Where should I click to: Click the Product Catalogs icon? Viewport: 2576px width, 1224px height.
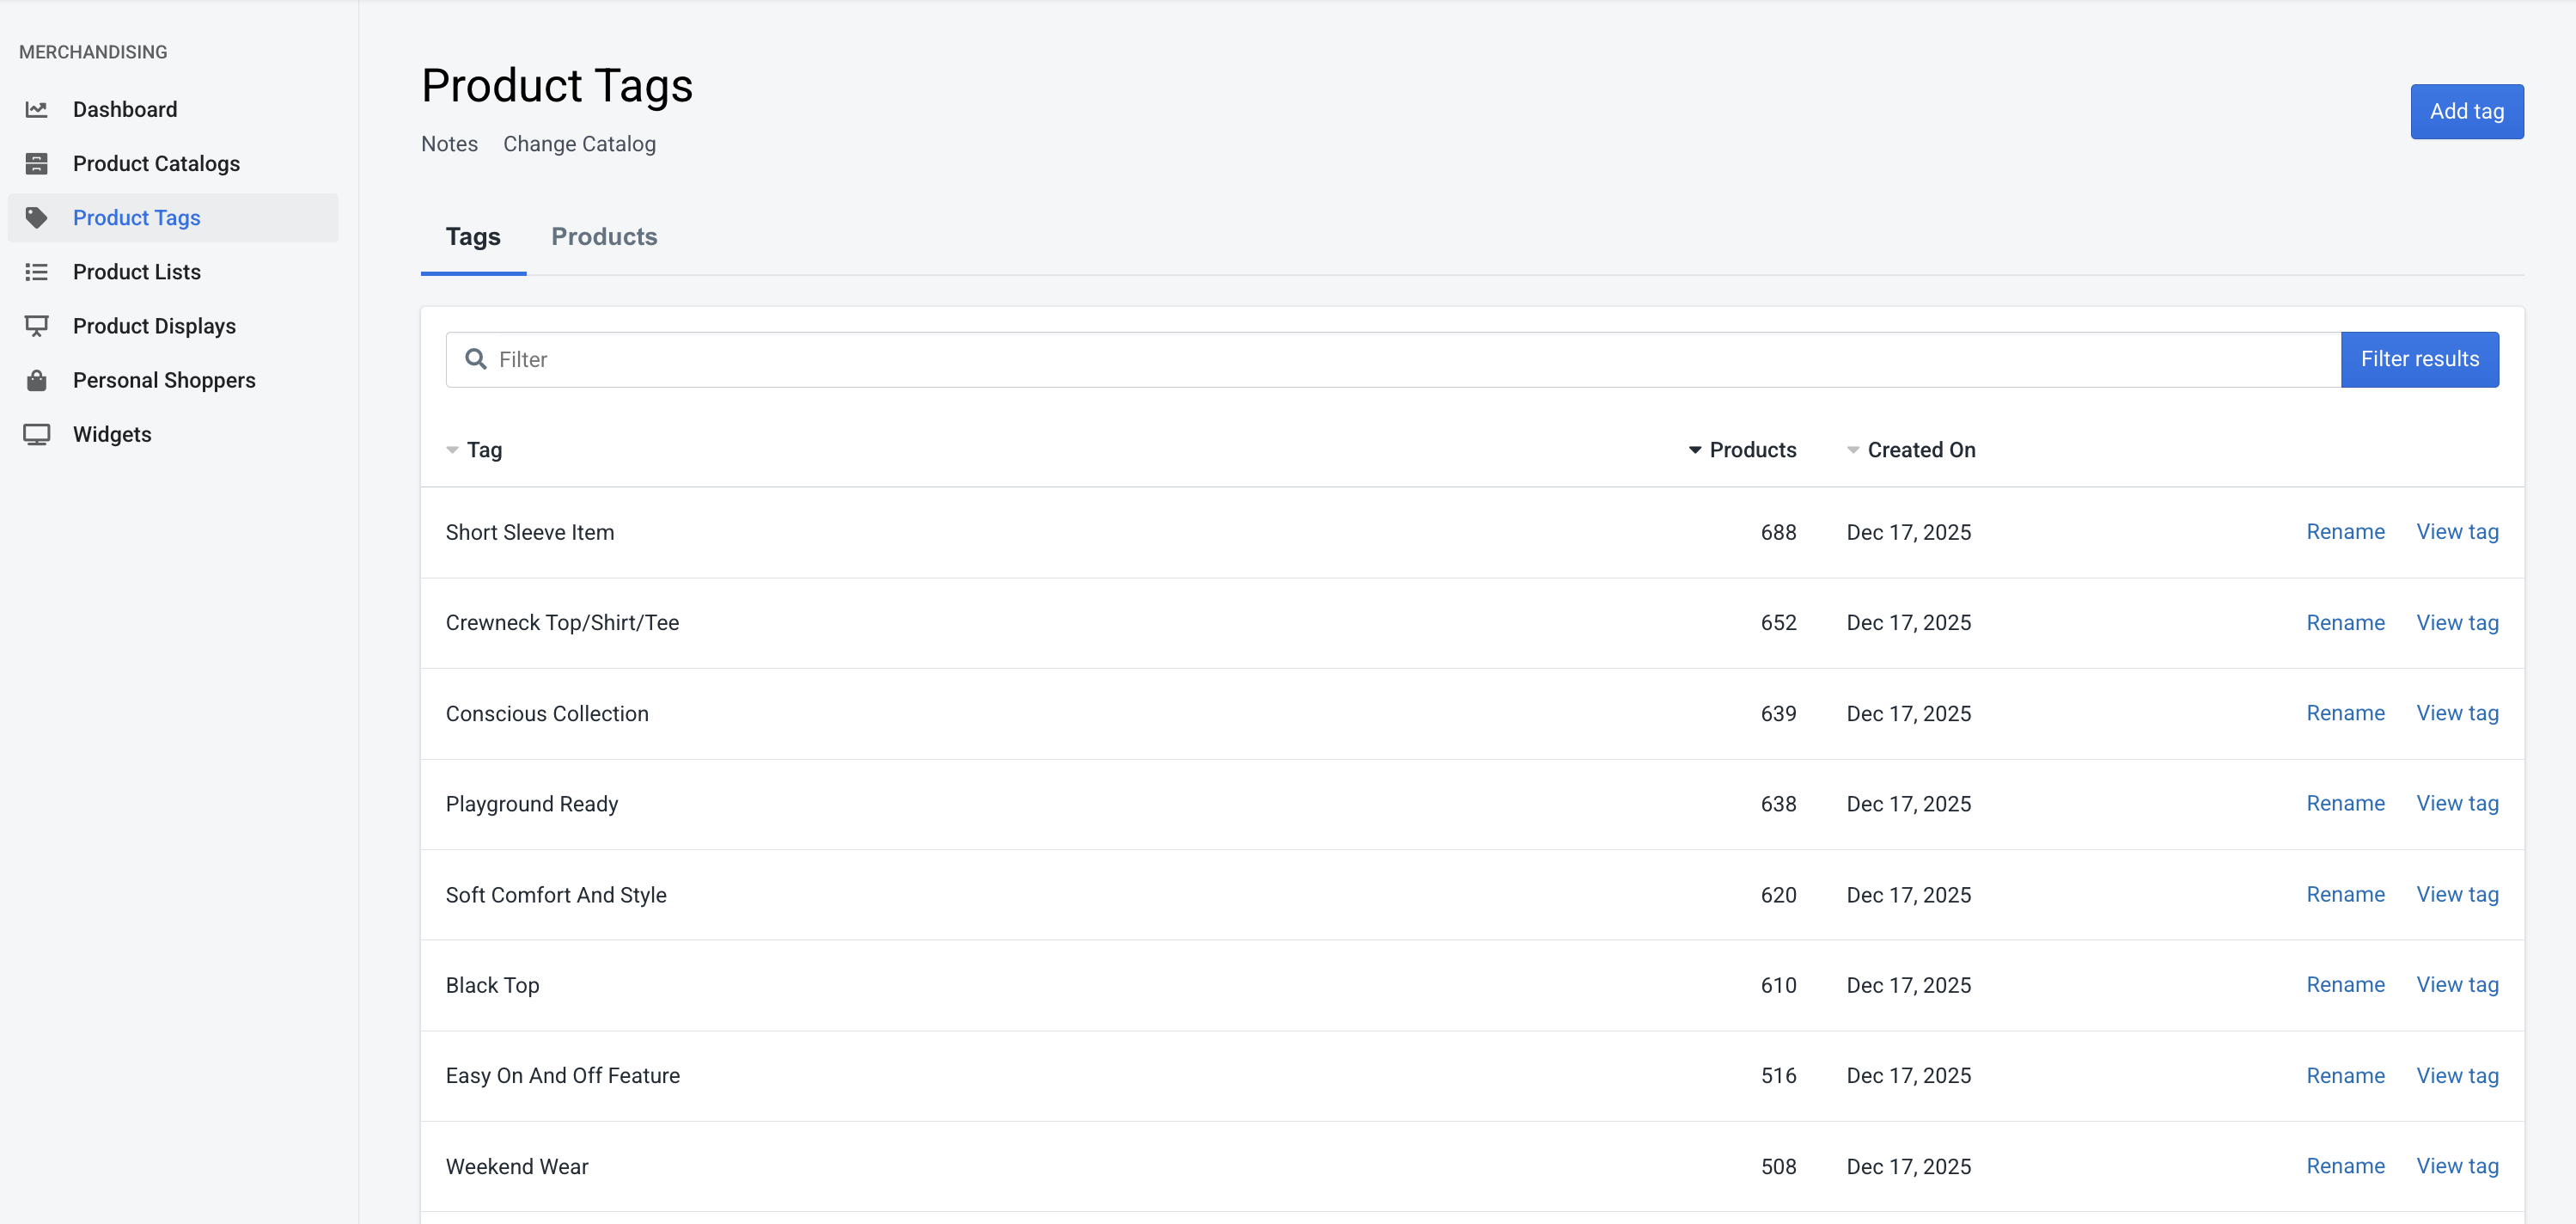tap(37, 163)
